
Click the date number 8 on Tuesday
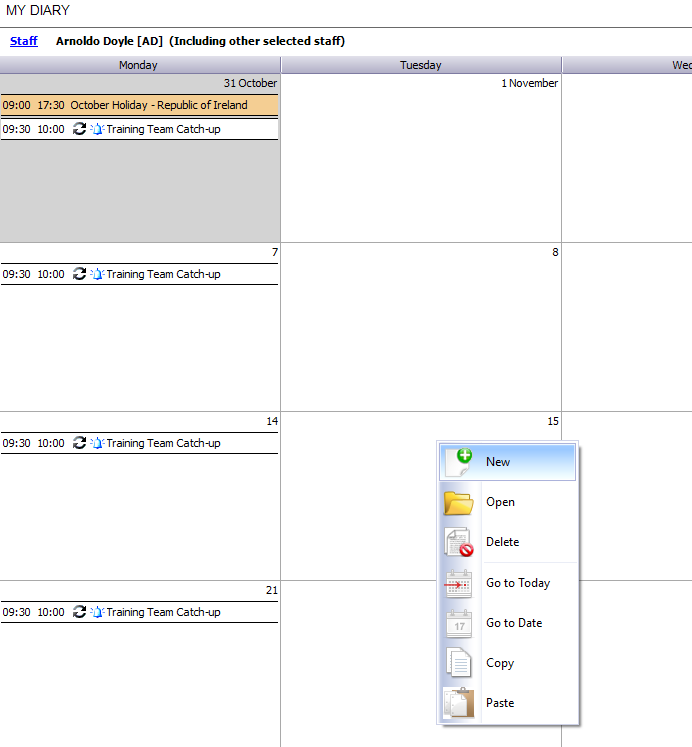coord(555,252)
